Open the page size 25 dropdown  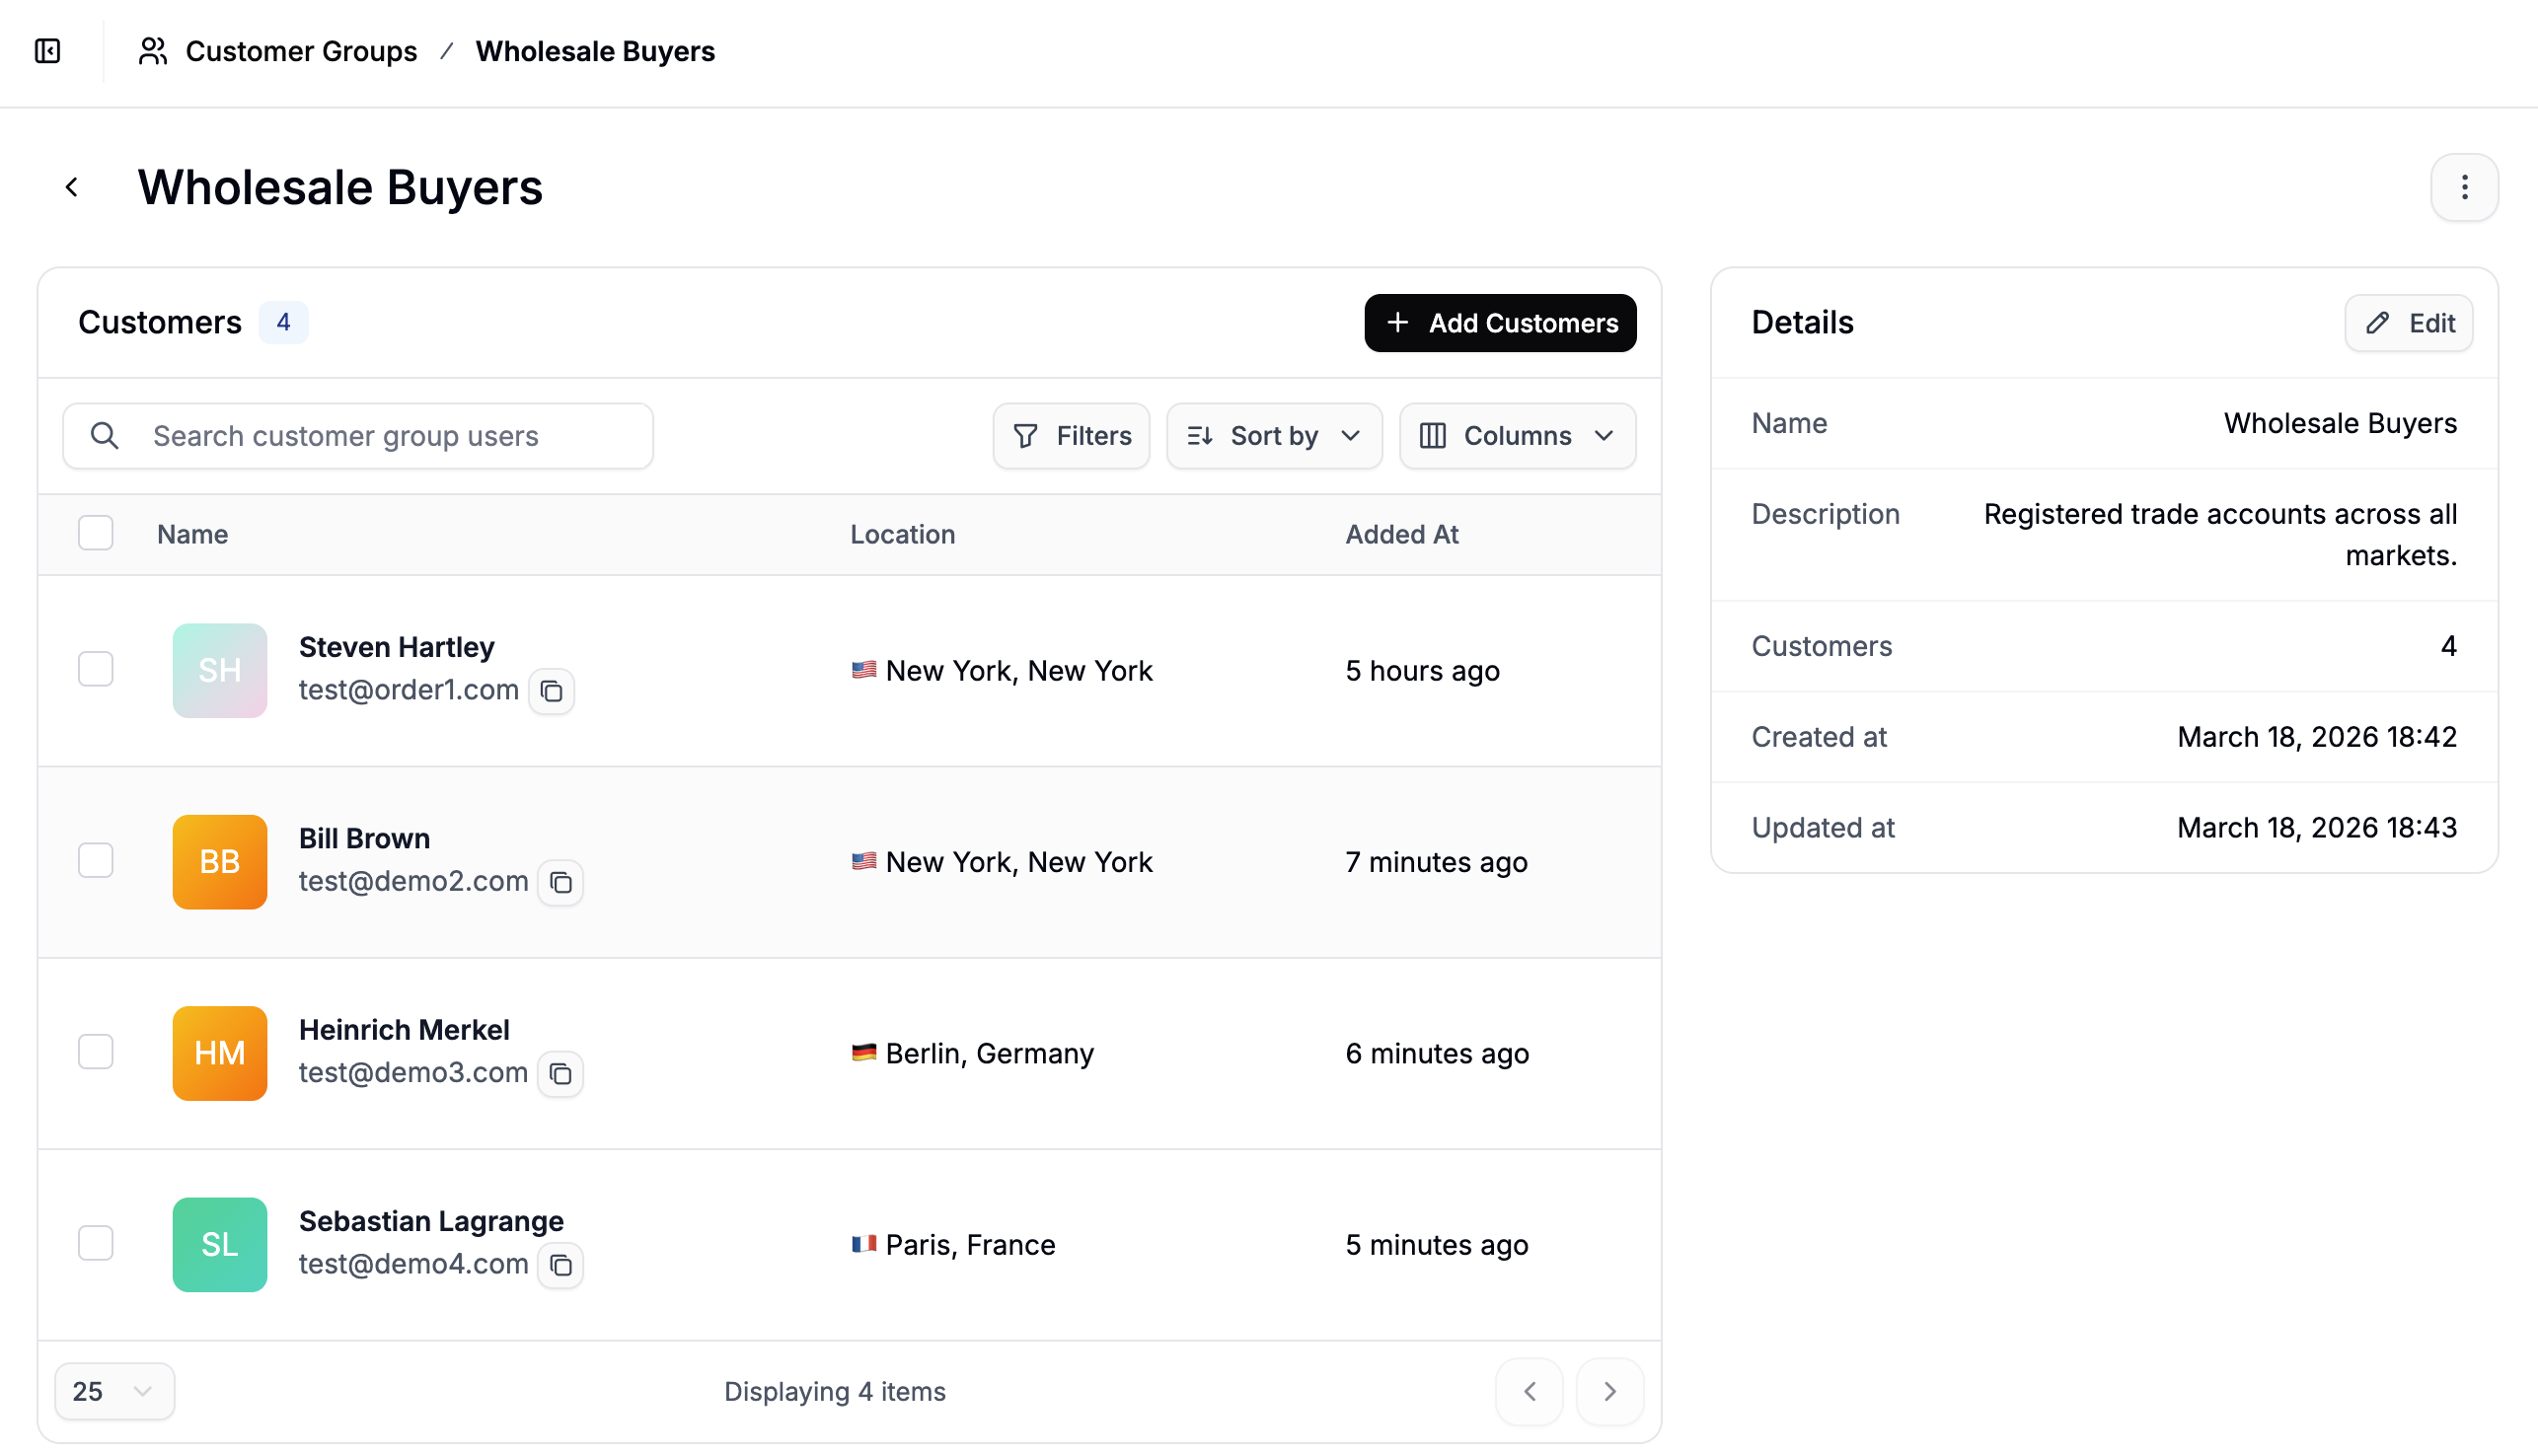point(113,1390)
